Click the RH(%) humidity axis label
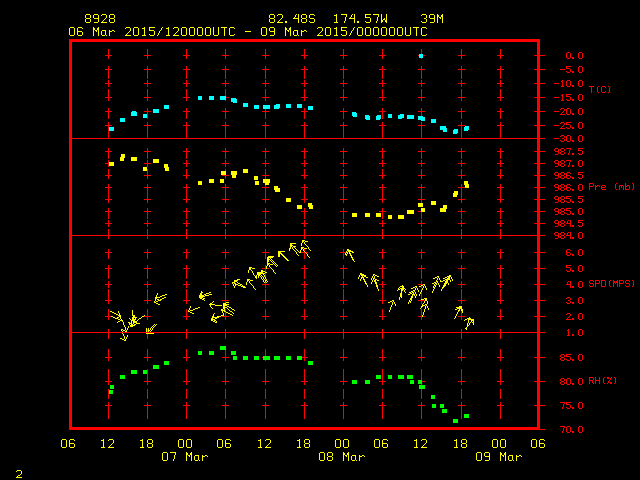 602,381
